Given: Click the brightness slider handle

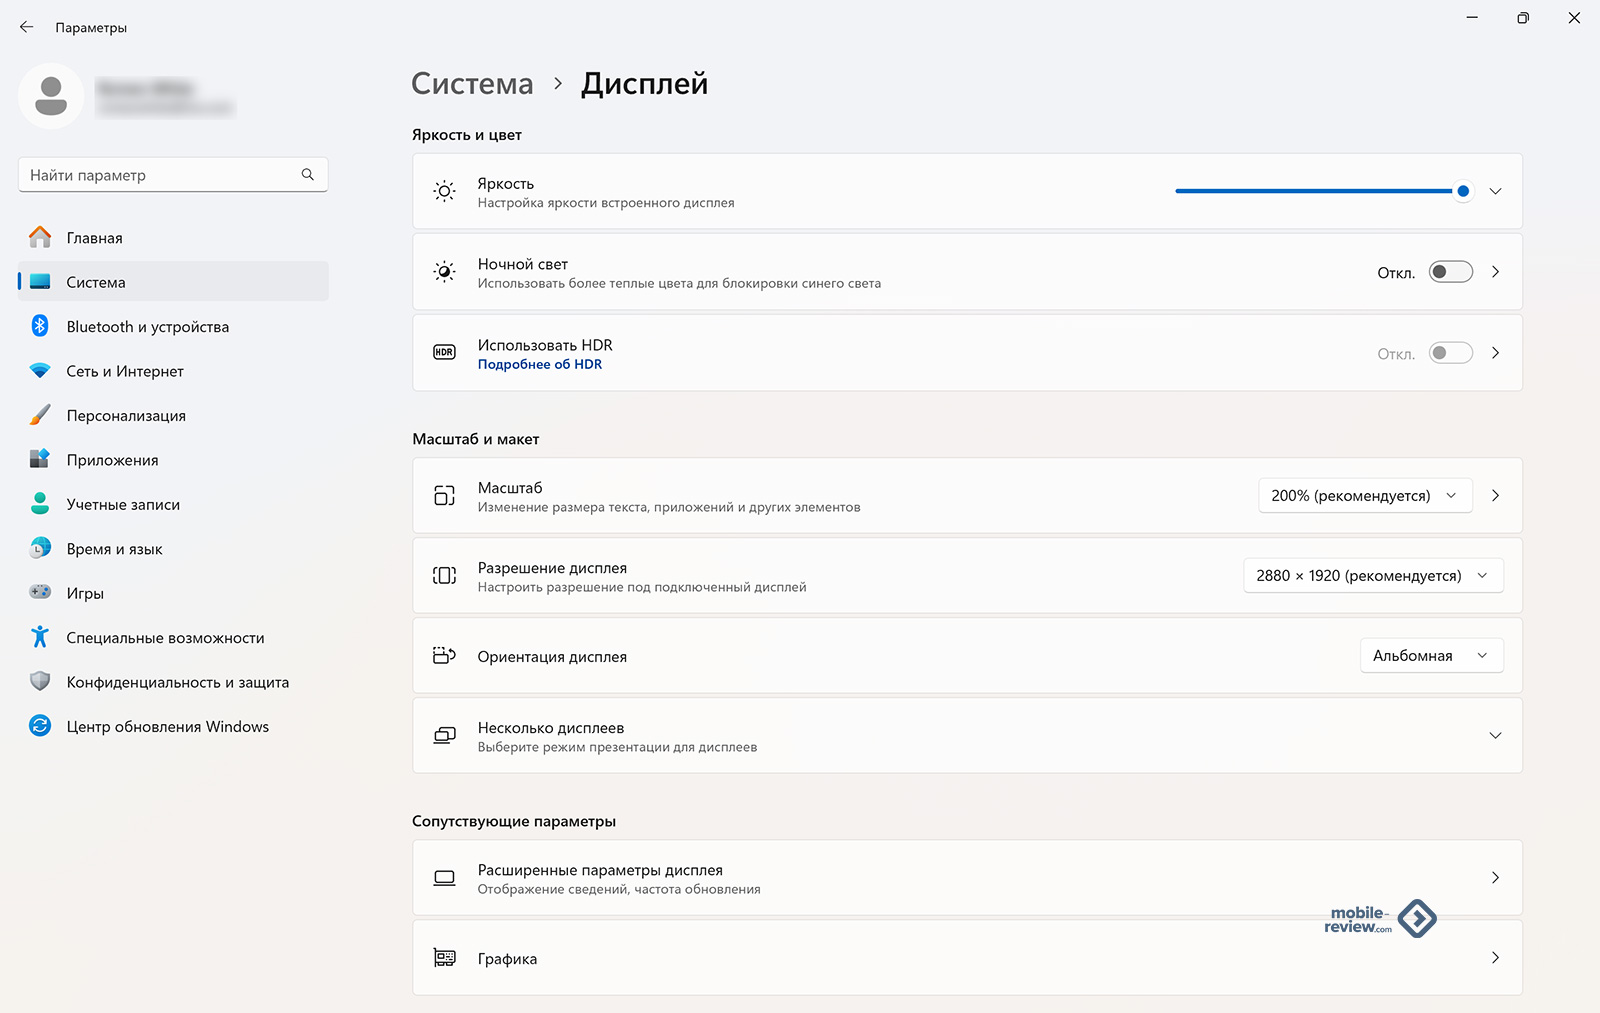Looking at the screenshot, I should [1463, 191].
